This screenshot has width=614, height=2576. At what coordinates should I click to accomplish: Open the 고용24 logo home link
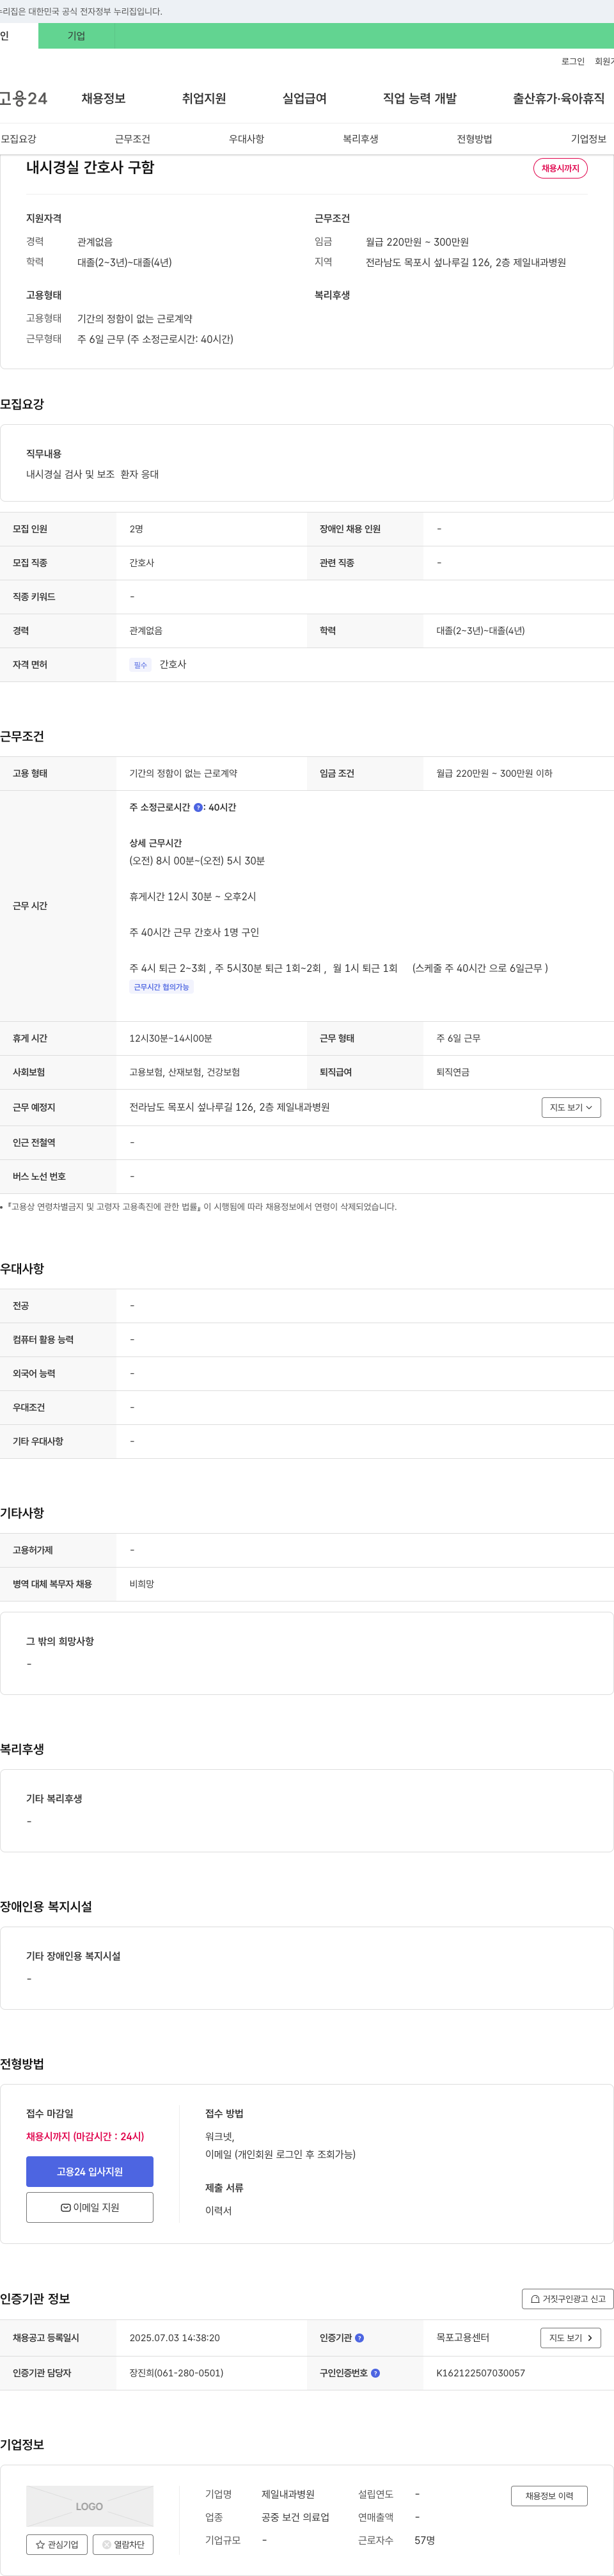tap(23, 98)
